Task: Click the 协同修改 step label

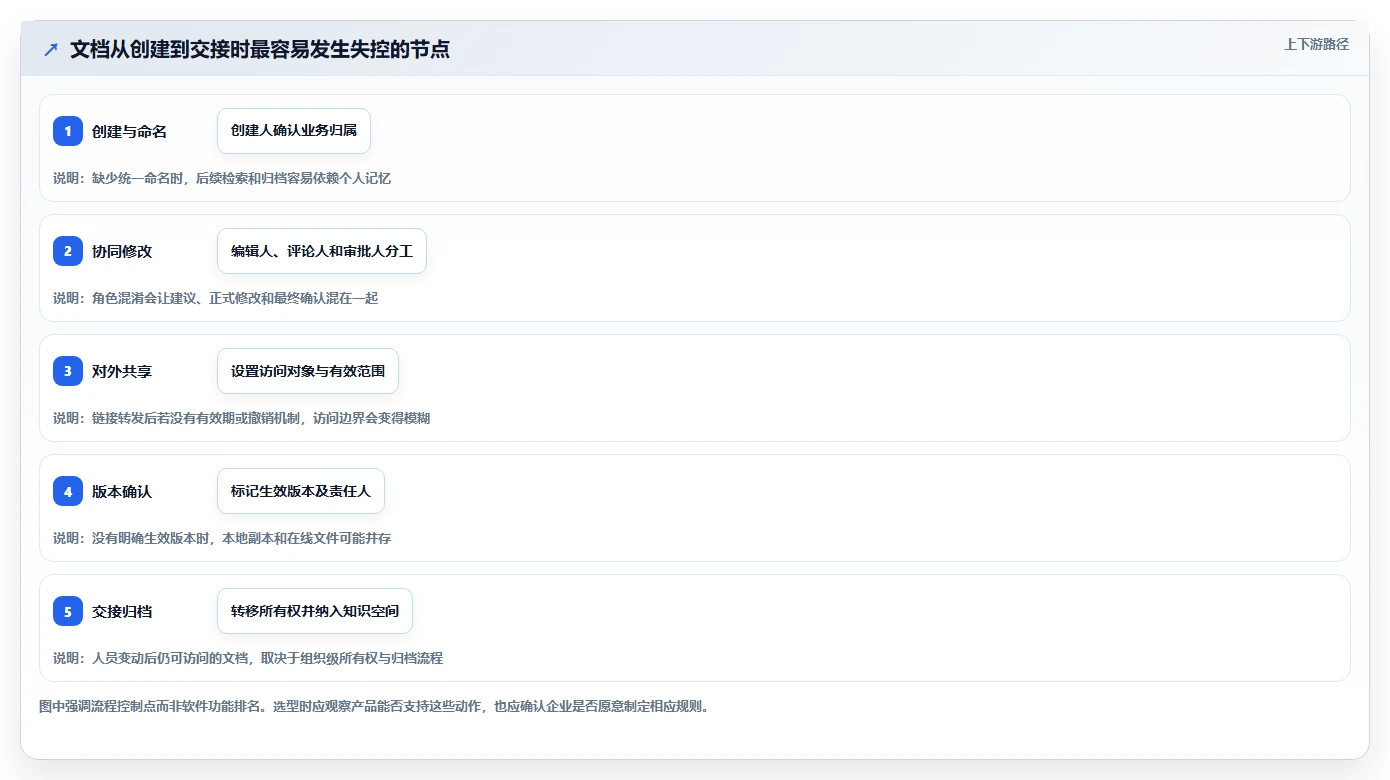Action: coord(122,251)
